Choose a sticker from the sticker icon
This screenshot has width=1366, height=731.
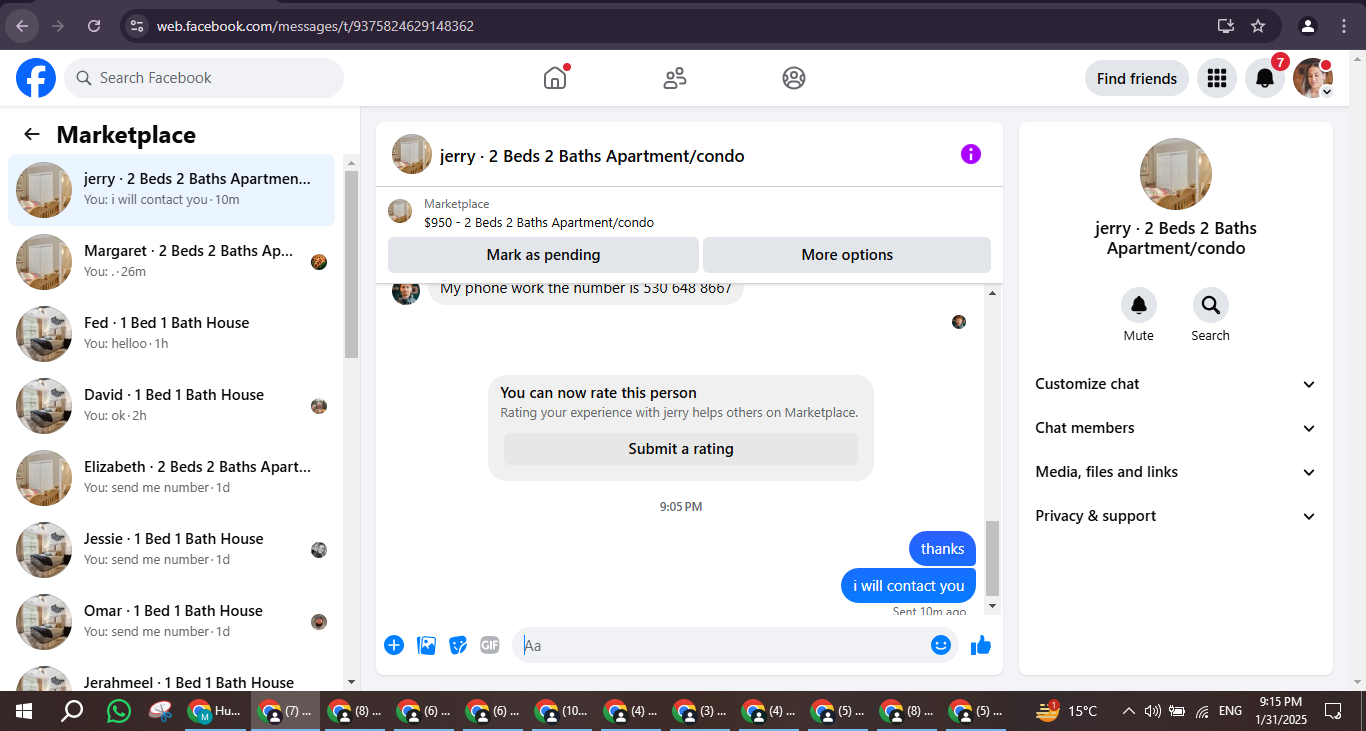click(458, 645)
